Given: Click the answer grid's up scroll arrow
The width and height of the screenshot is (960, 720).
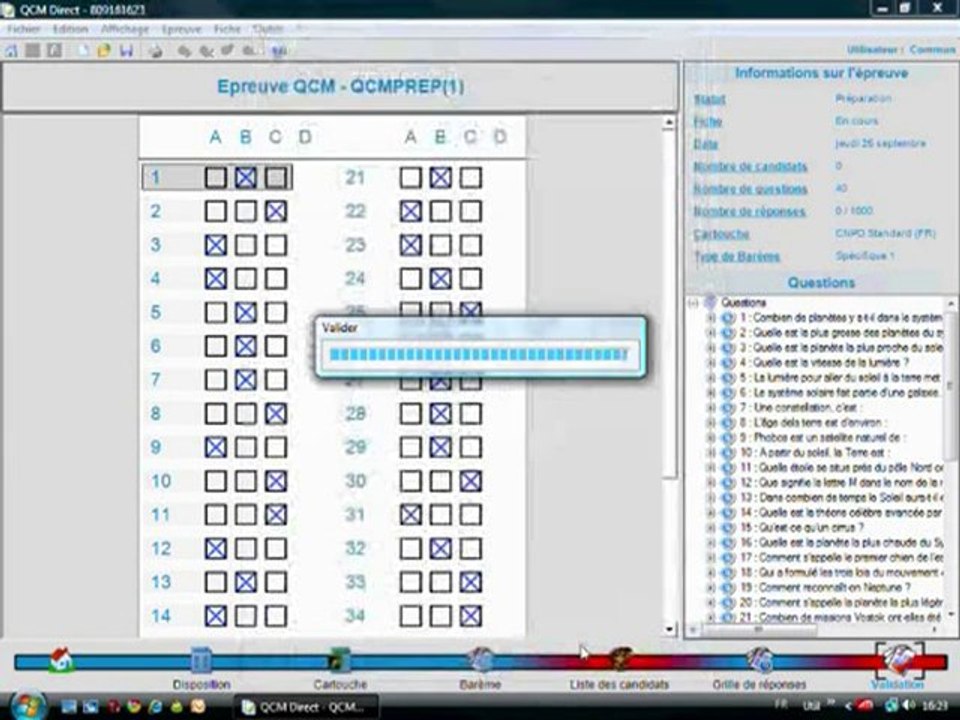Looking at the screenshot, I should [x=669, y=122].
